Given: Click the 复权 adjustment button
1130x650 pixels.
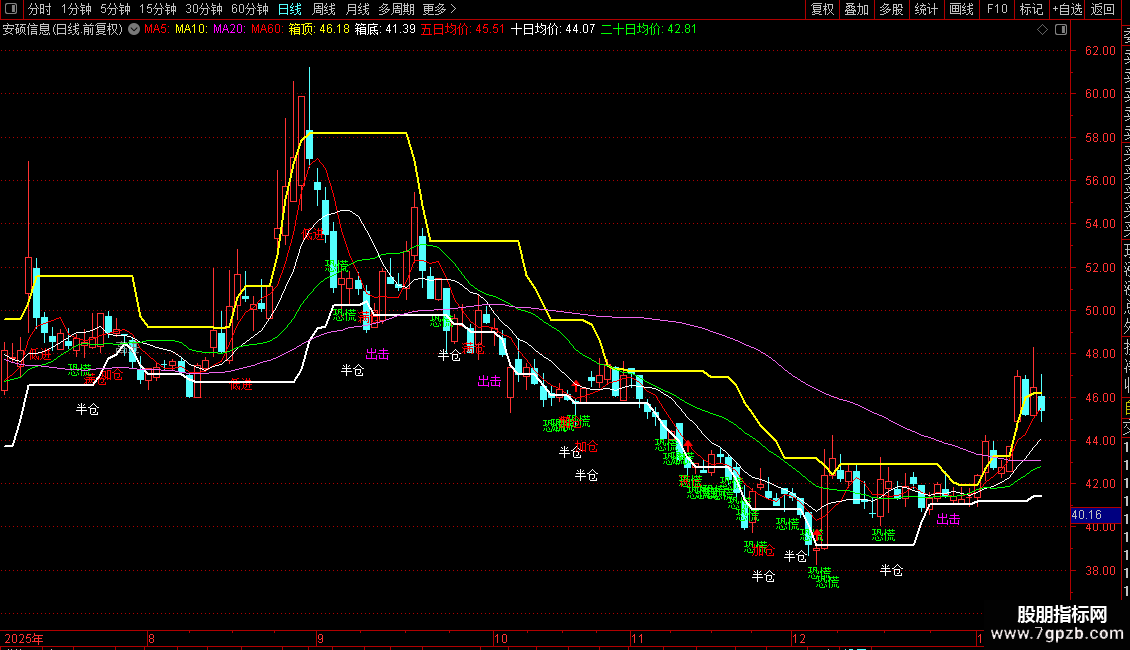Looking at the screenshot, I should (822, 10).
